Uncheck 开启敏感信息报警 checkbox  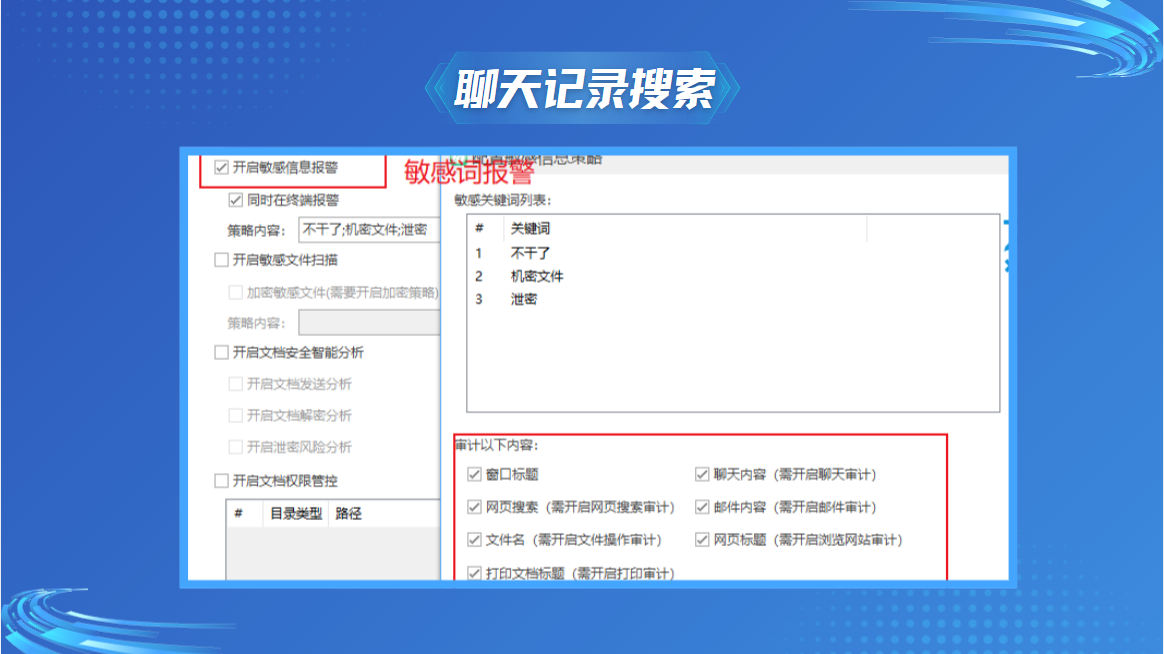(x=221, y=167)
